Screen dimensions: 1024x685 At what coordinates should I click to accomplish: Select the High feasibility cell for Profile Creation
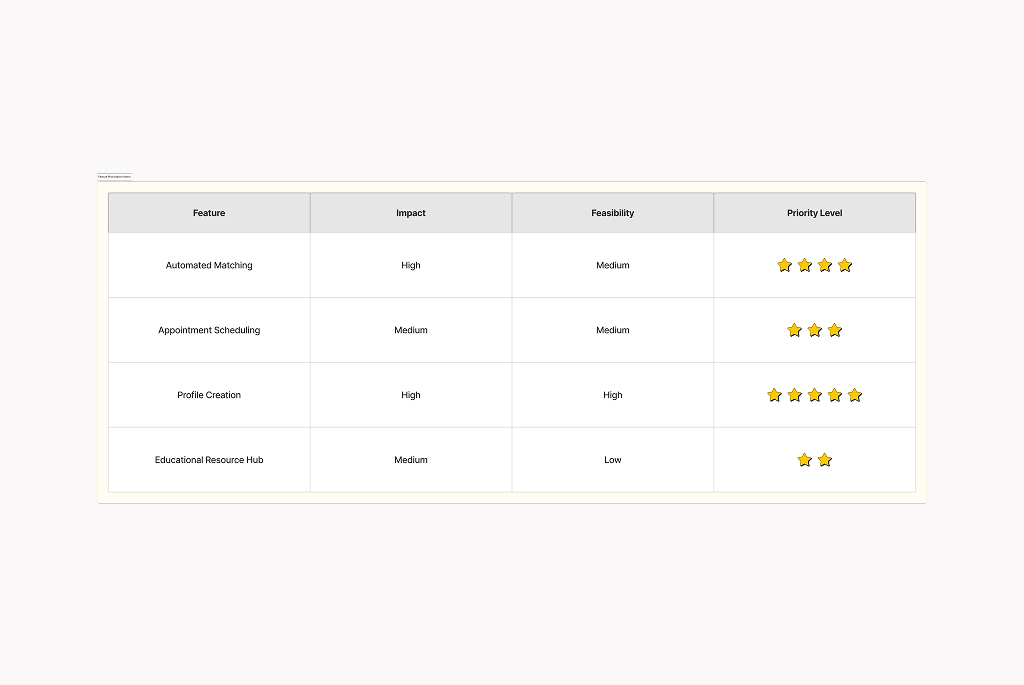pos(613,395)
